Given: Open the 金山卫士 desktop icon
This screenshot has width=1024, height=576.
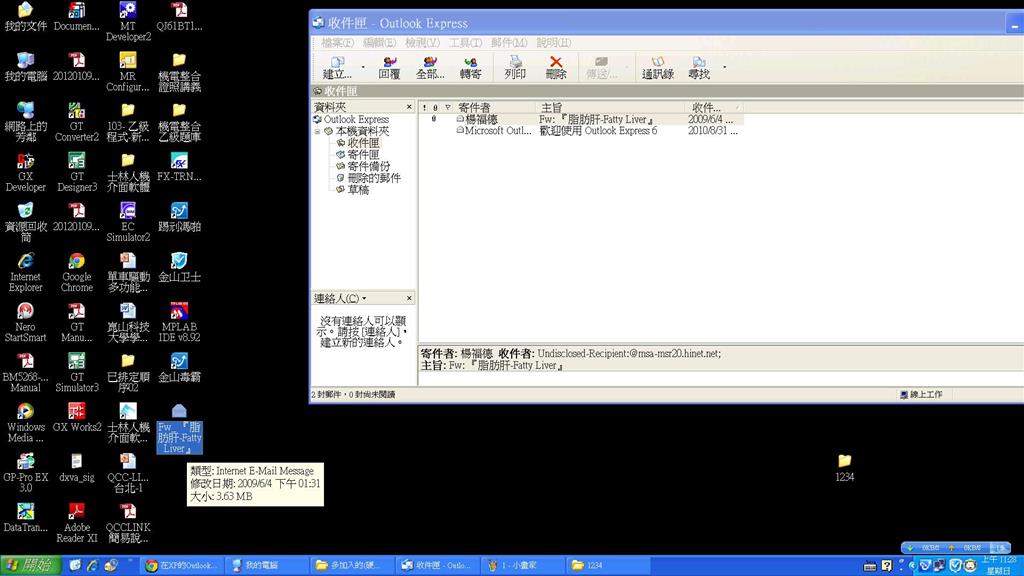Looking at the screenshot, I should (179, 267).
